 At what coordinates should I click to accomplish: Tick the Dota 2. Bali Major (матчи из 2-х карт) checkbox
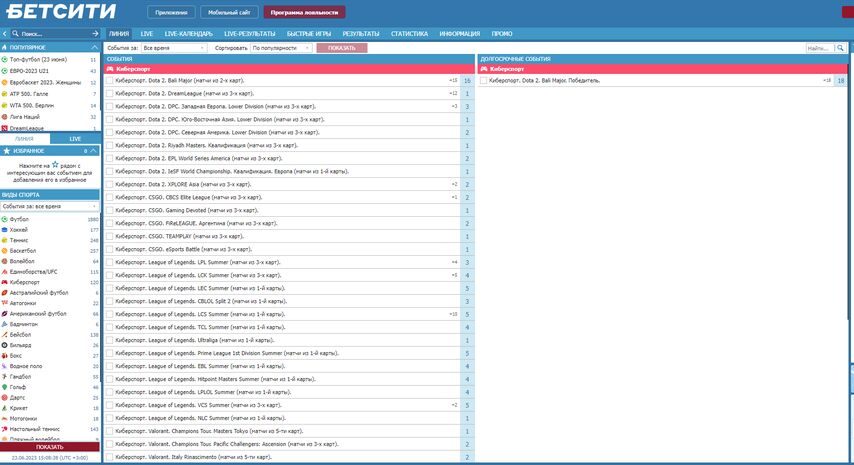tap(109, 81)
